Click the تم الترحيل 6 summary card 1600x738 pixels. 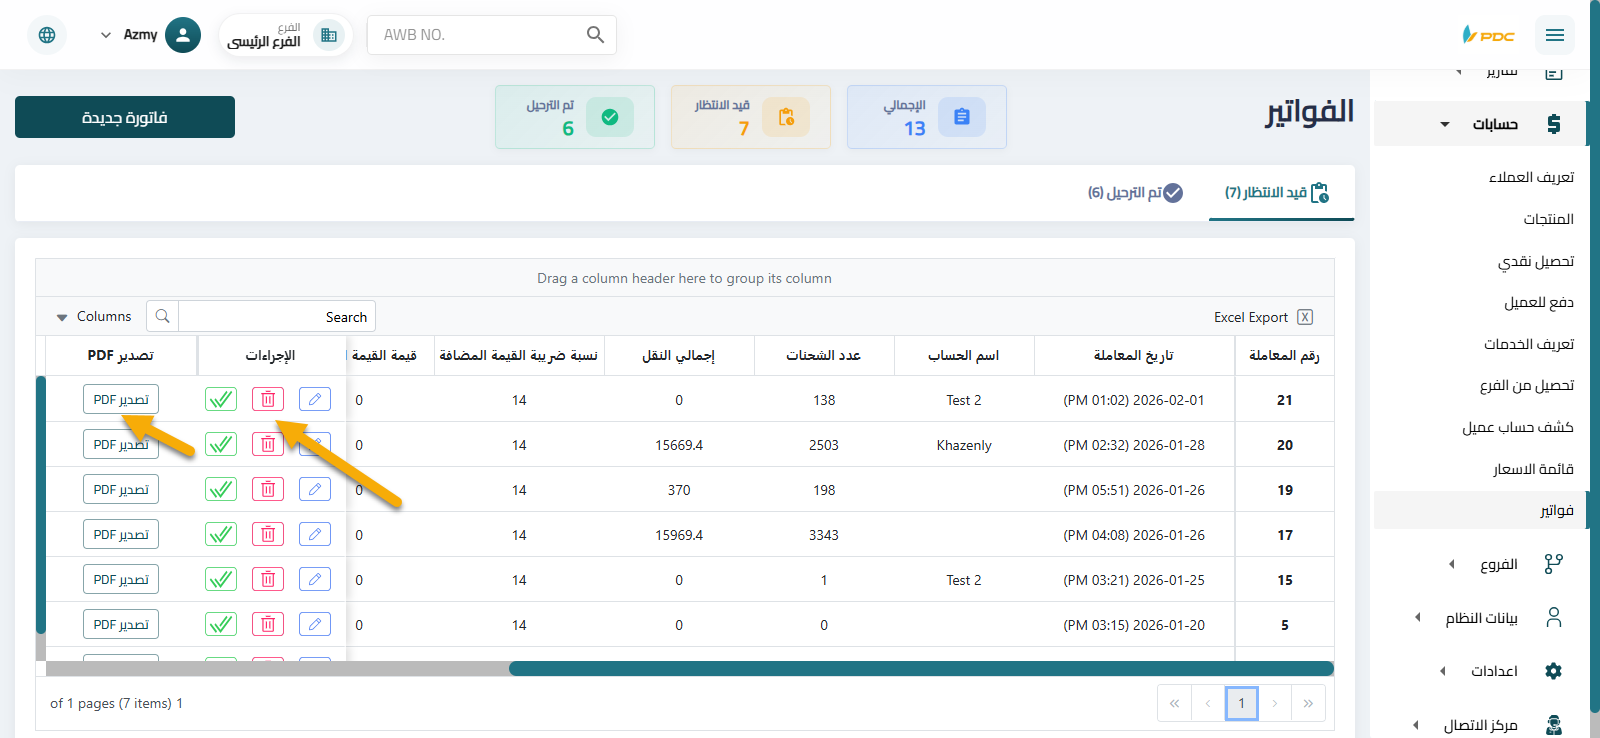pos(575,117)
